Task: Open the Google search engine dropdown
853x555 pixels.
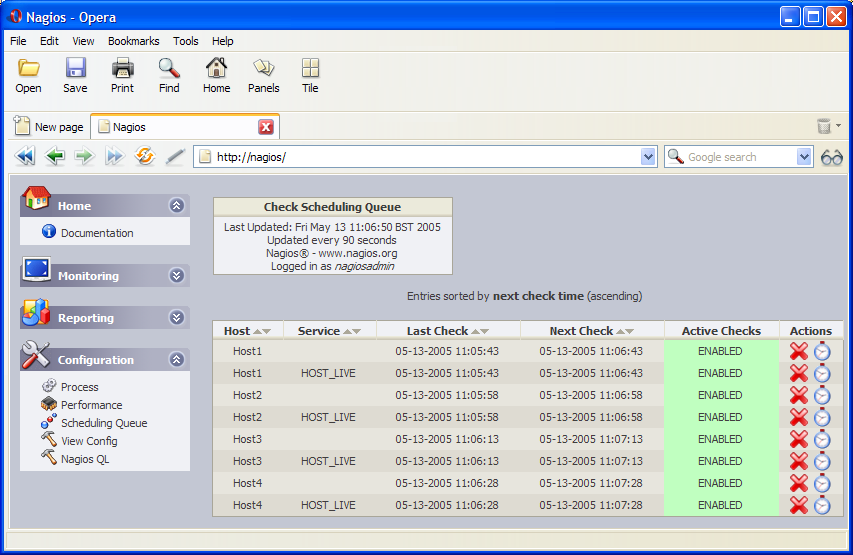Action: click(804, 157)
